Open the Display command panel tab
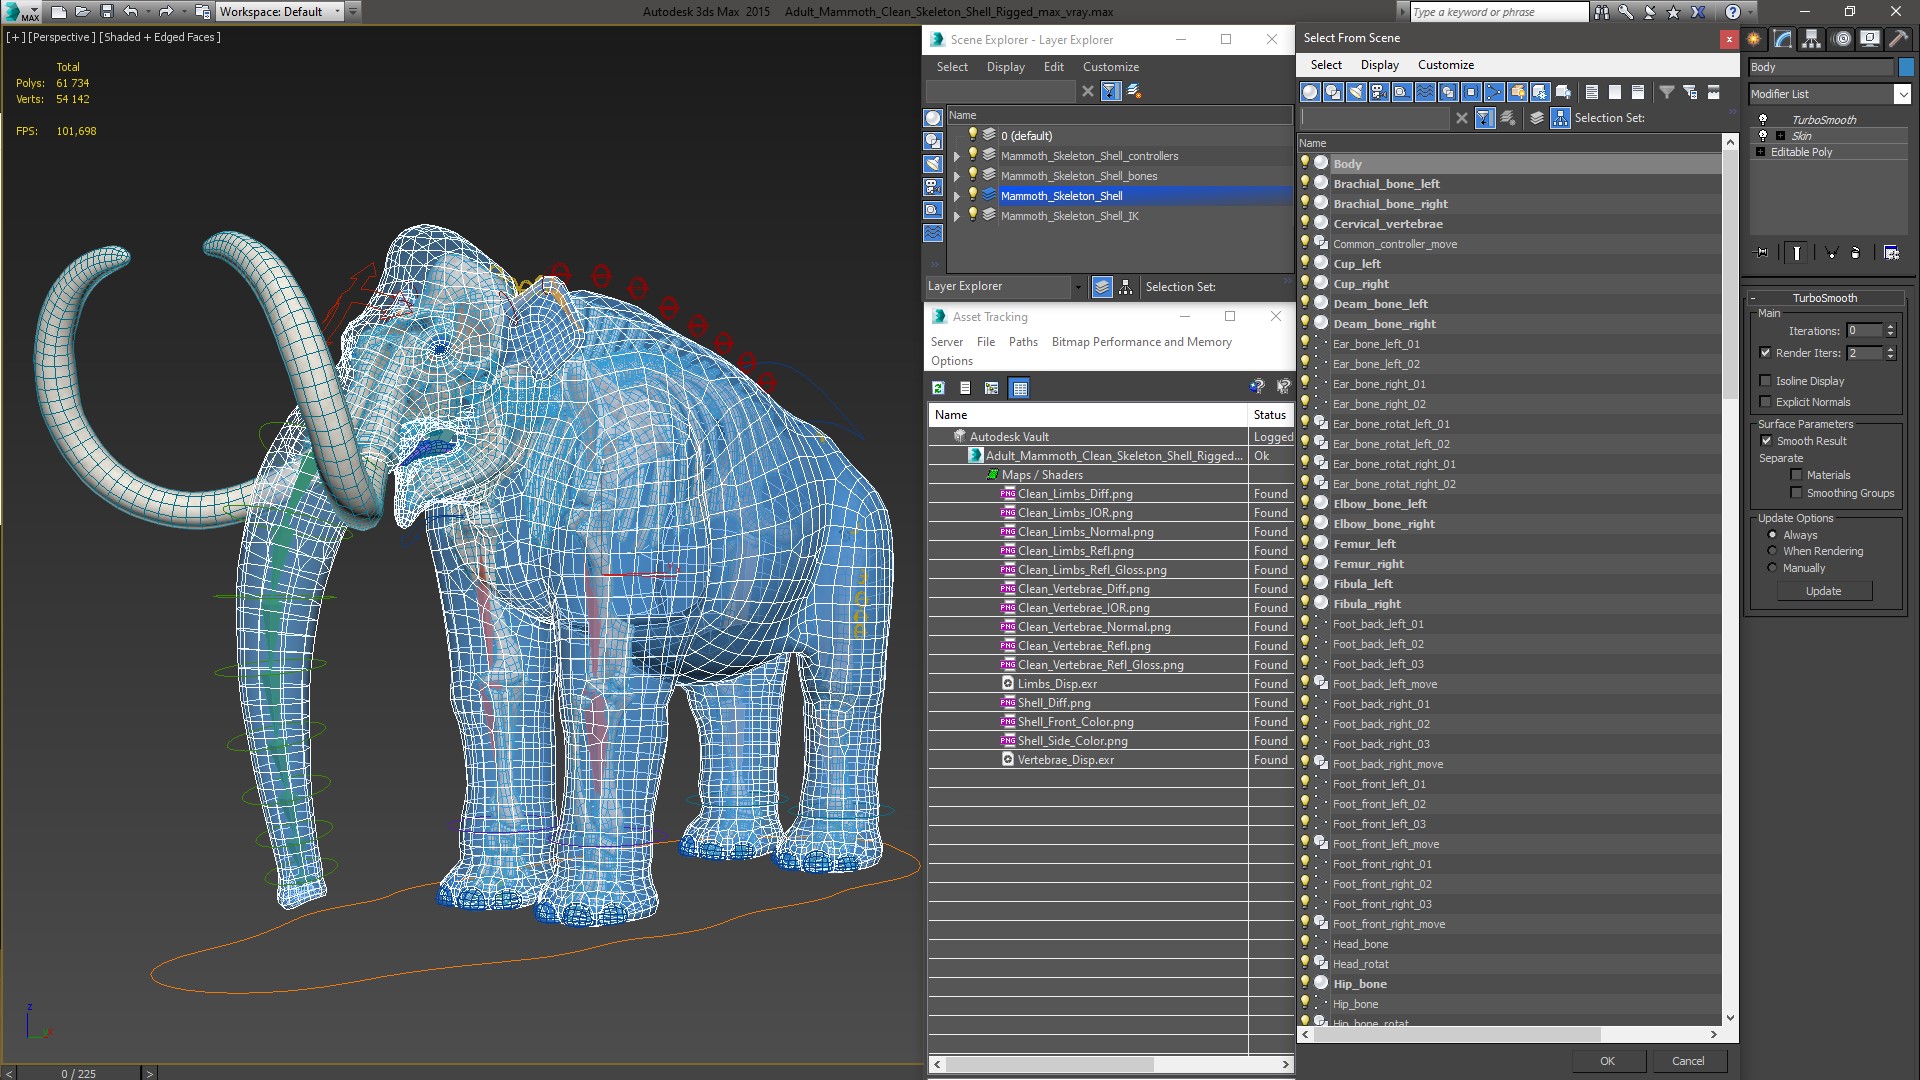Viewport: 1920px width, 1080px height. coord(1869,39)
